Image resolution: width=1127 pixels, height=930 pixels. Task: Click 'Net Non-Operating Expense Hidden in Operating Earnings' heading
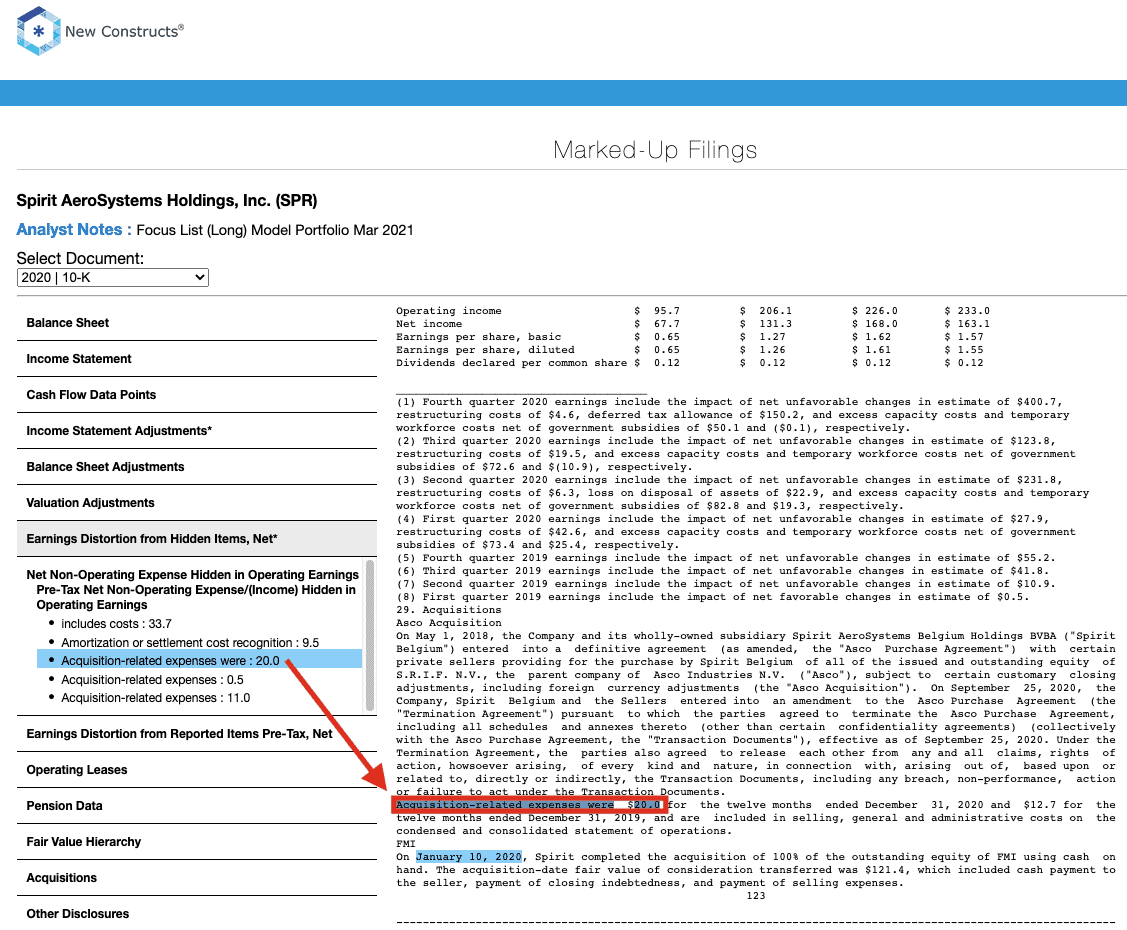pyautogui.click(x=193, y=574)
